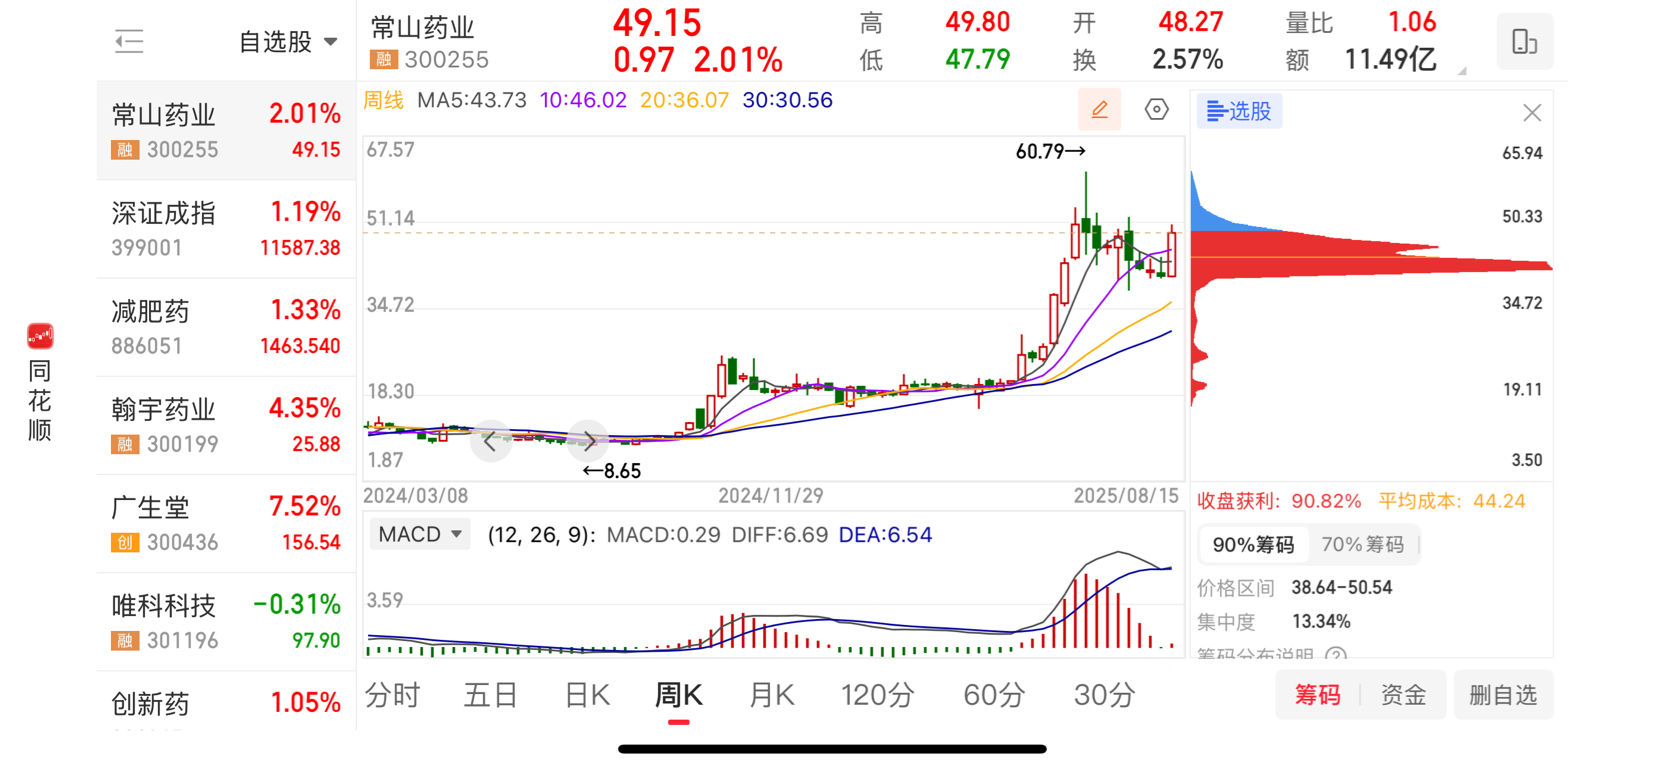The image size is (1665, 768).
Task: Open the 筹码分布说明 help icon
Action: (1335, 656)
